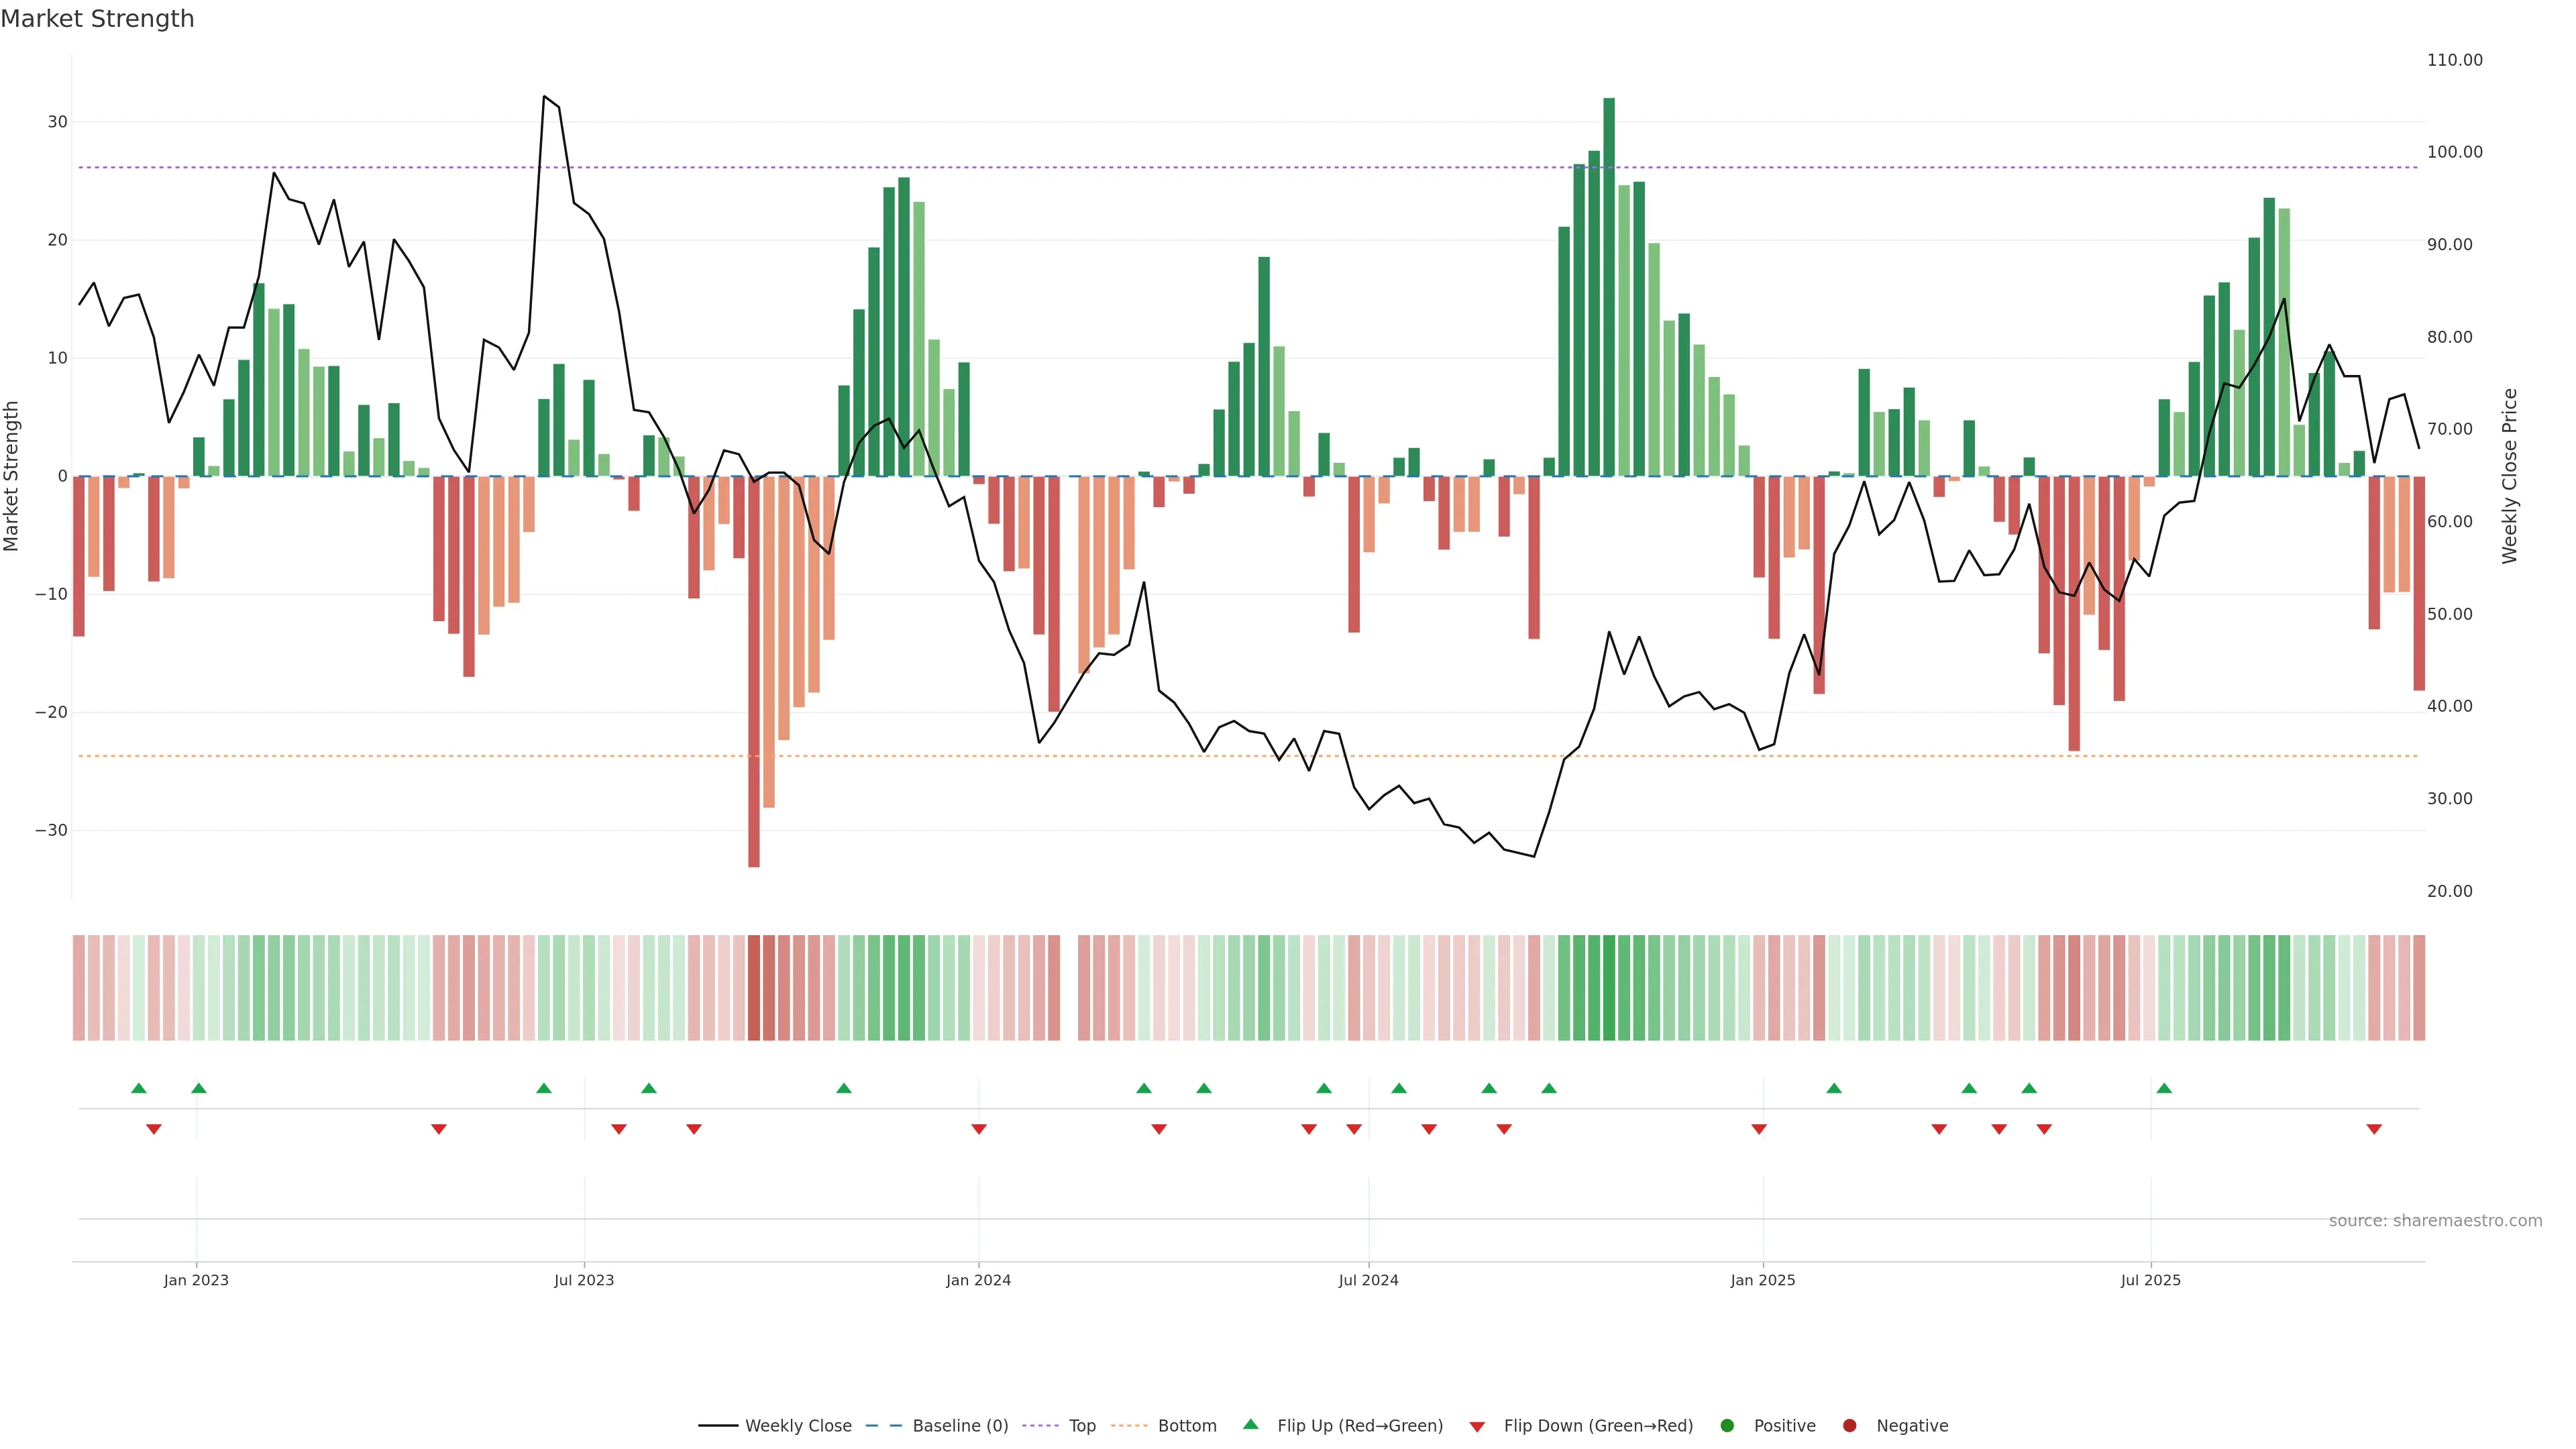Click the red Flip Down triangle legend icon
Screen dimensions: 2576x1449
[1477, 1426]
